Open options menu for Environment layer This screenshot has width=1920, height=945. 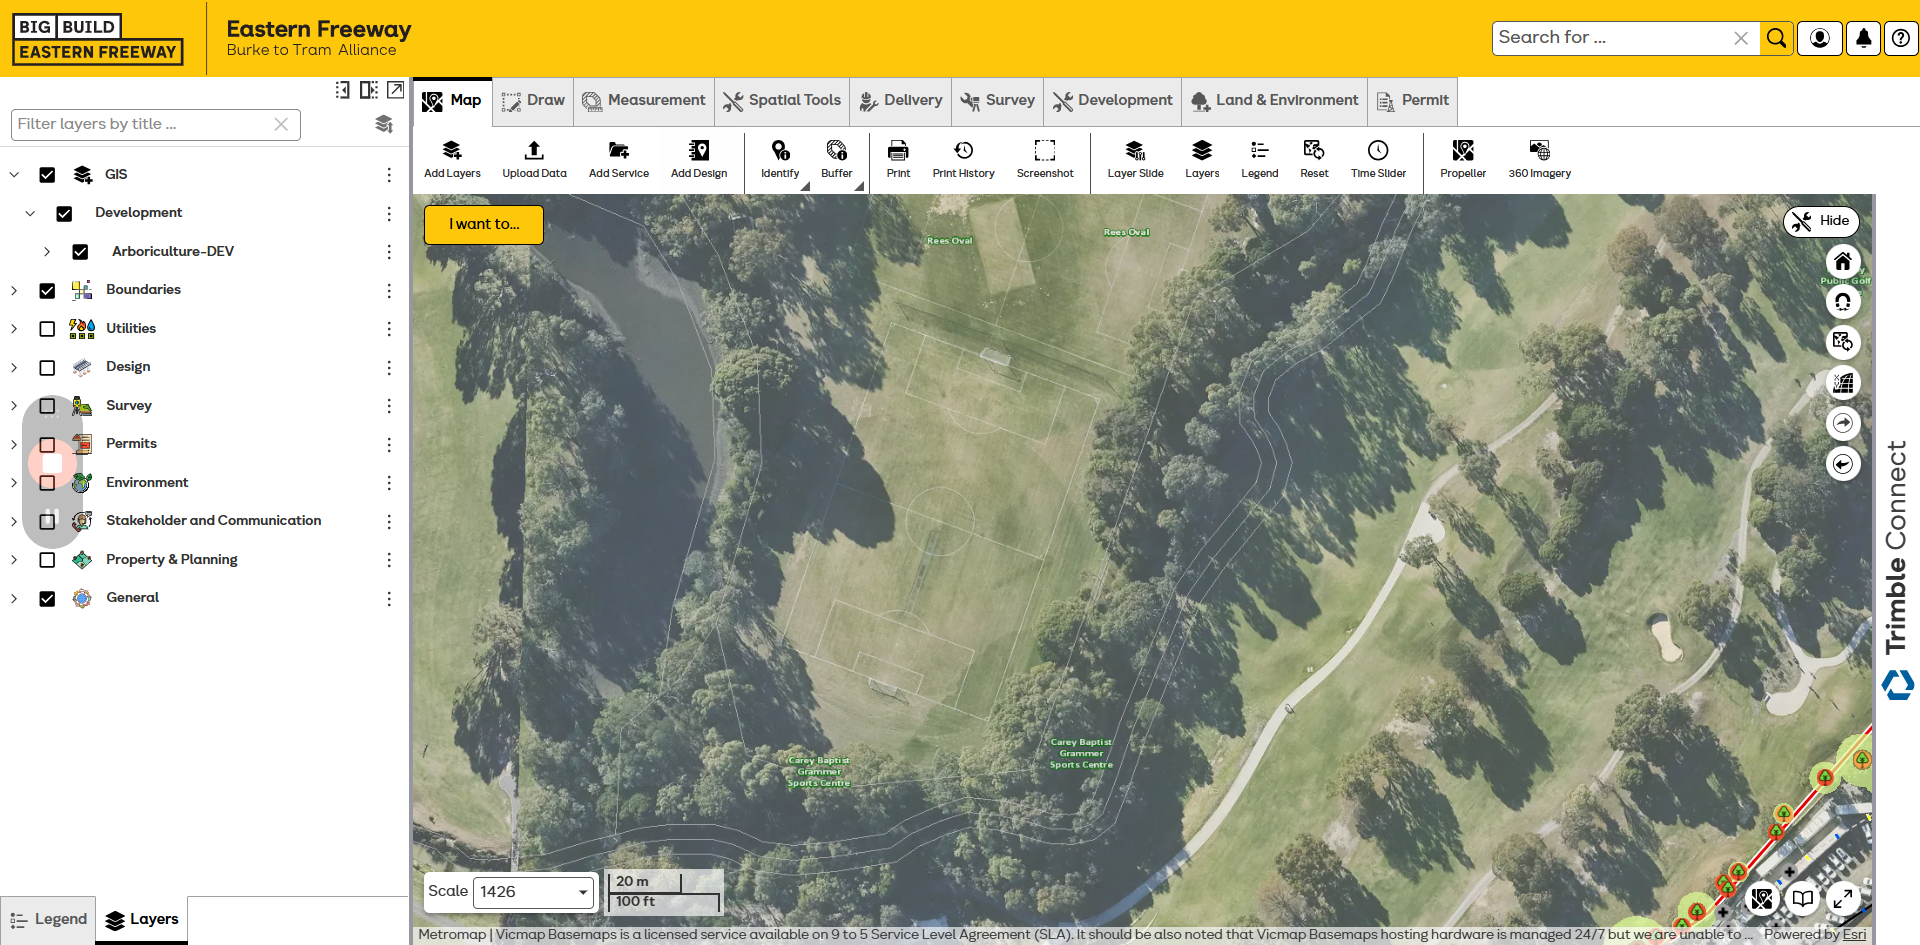(389, 483)
